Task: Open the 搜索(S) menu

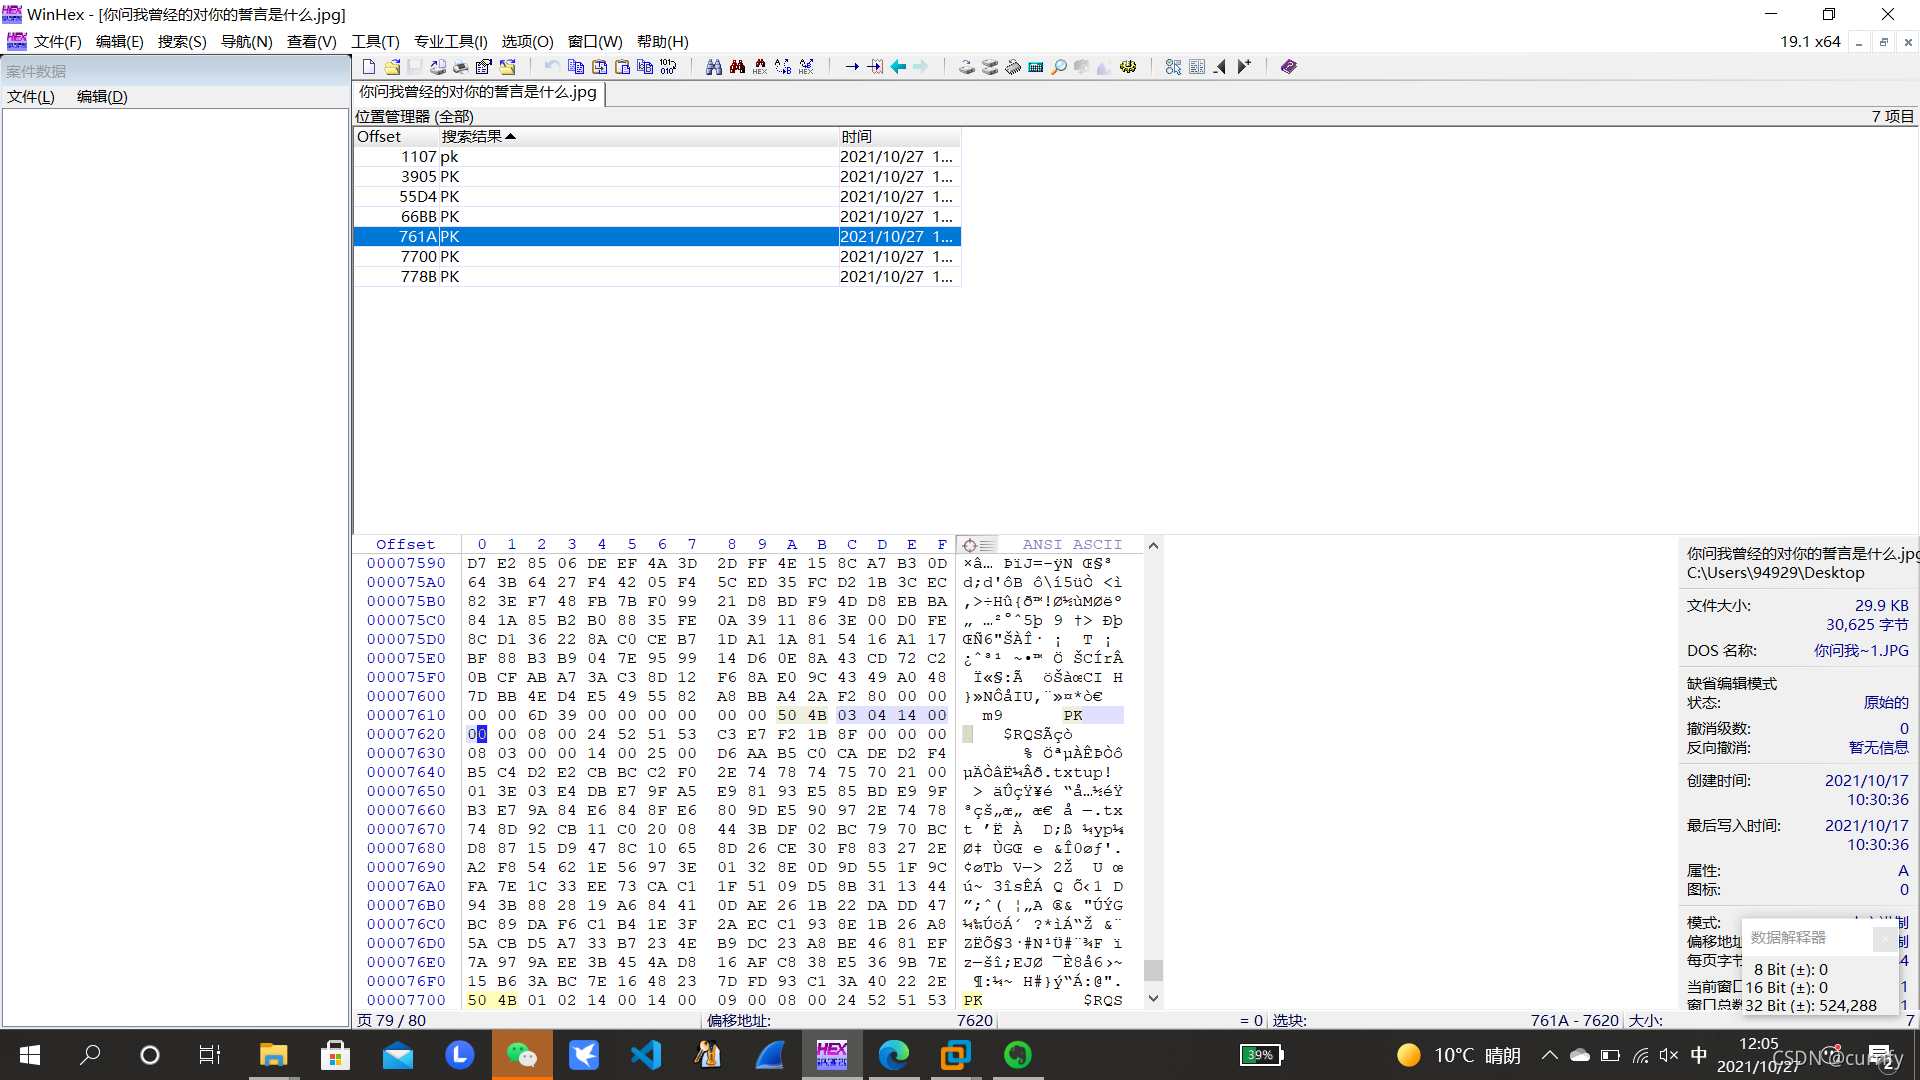Action: [x=181, y=42]
